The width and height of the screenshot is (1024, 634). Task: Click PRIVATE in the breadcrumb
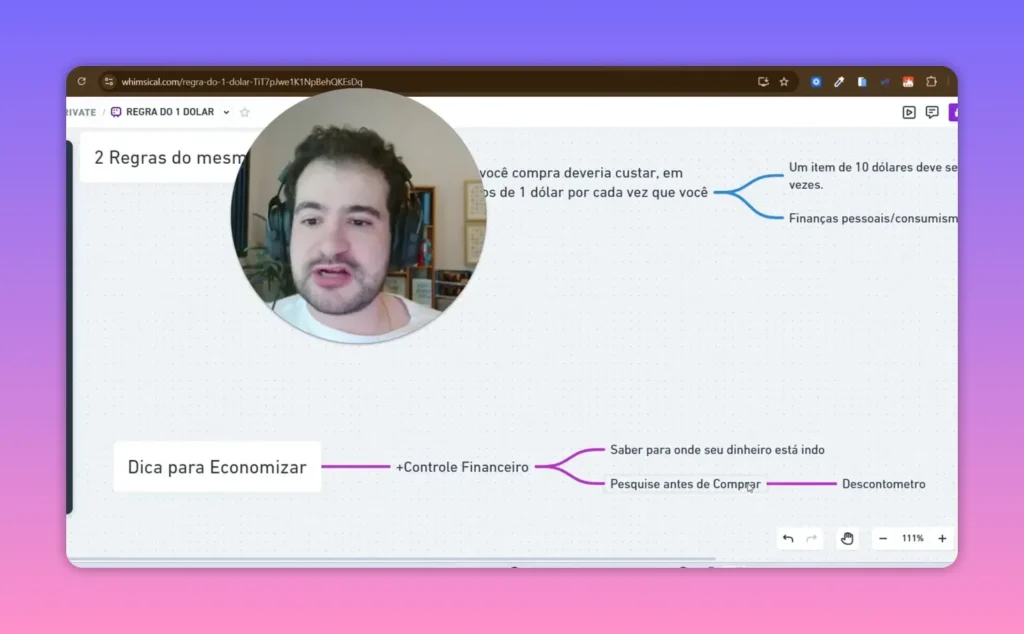pos(79,112)
